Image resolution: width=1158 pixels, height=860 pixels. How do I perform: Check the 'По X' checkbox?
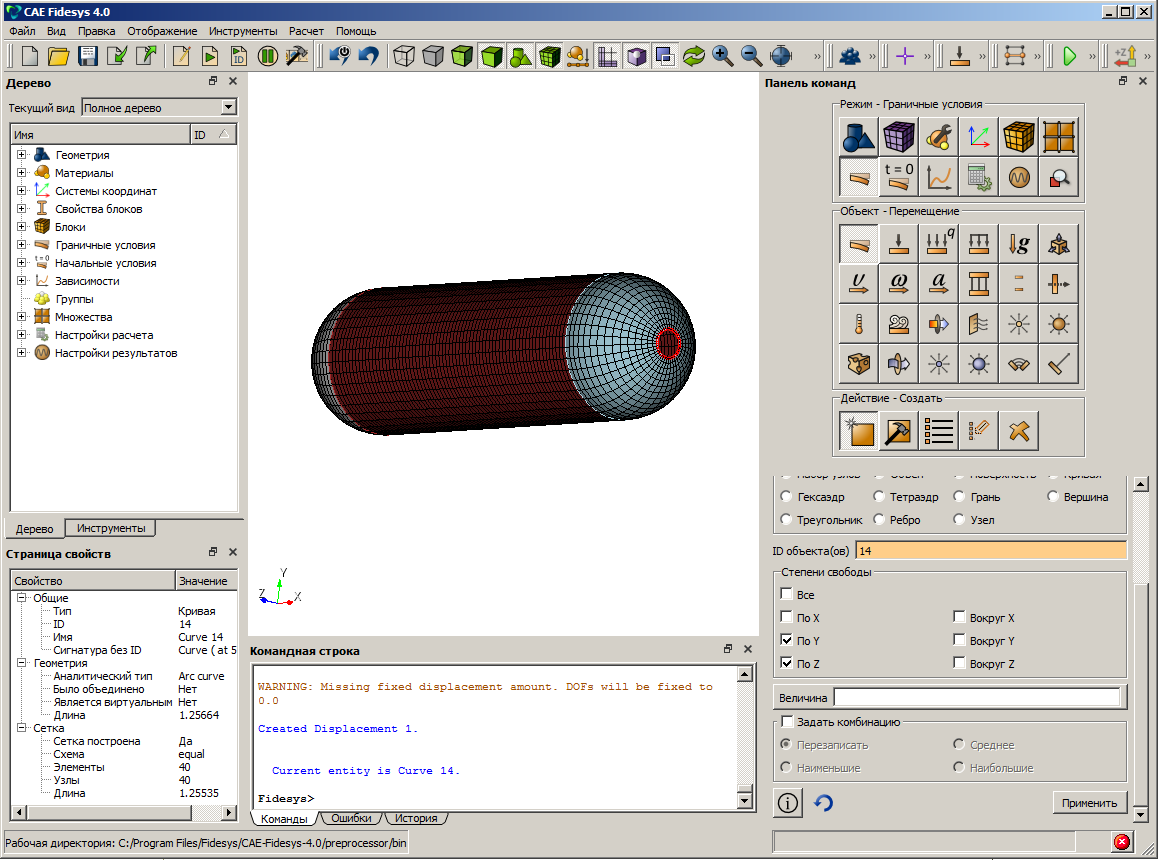pos(787,617)
